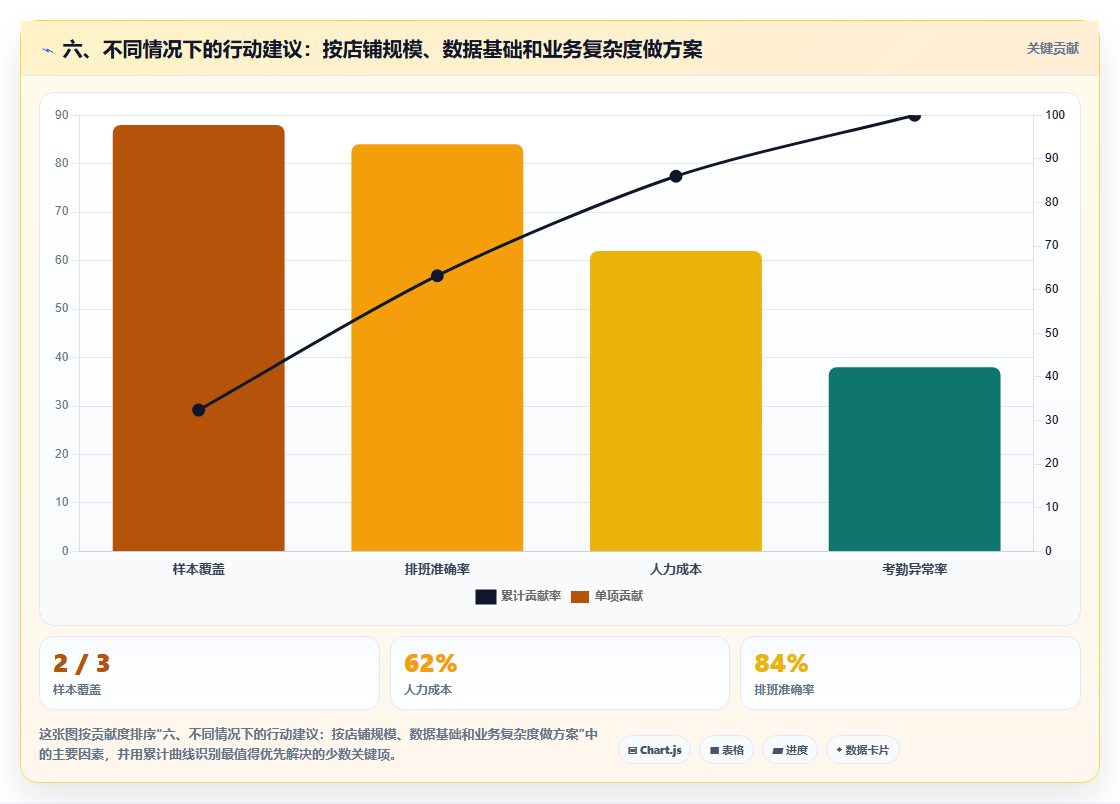
Task: Click the 样本覆盖 x-axis label
Action: pos(199,569)
